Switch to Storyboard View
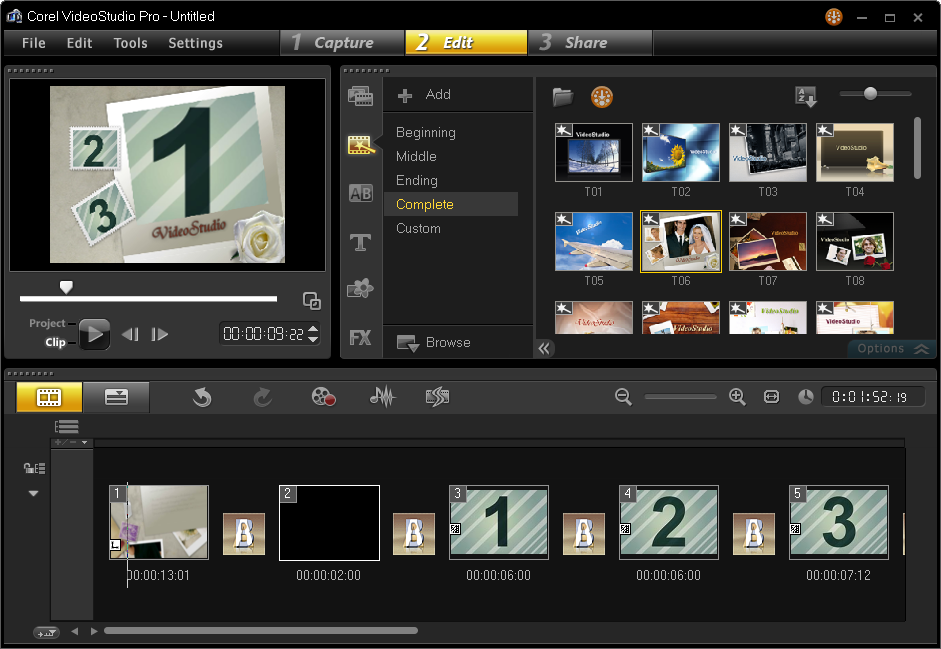This screenshot has width=941, height=649. [48, 397]
